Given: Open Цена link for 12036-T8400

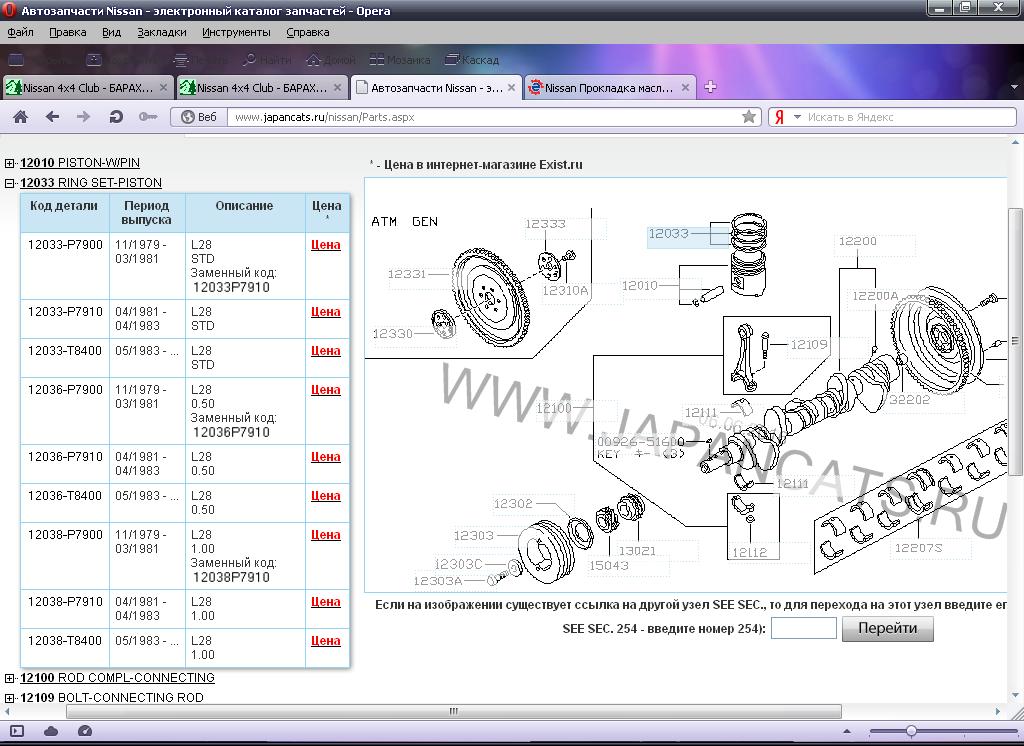Looking at the screenshot, I should tap(326, 496).
